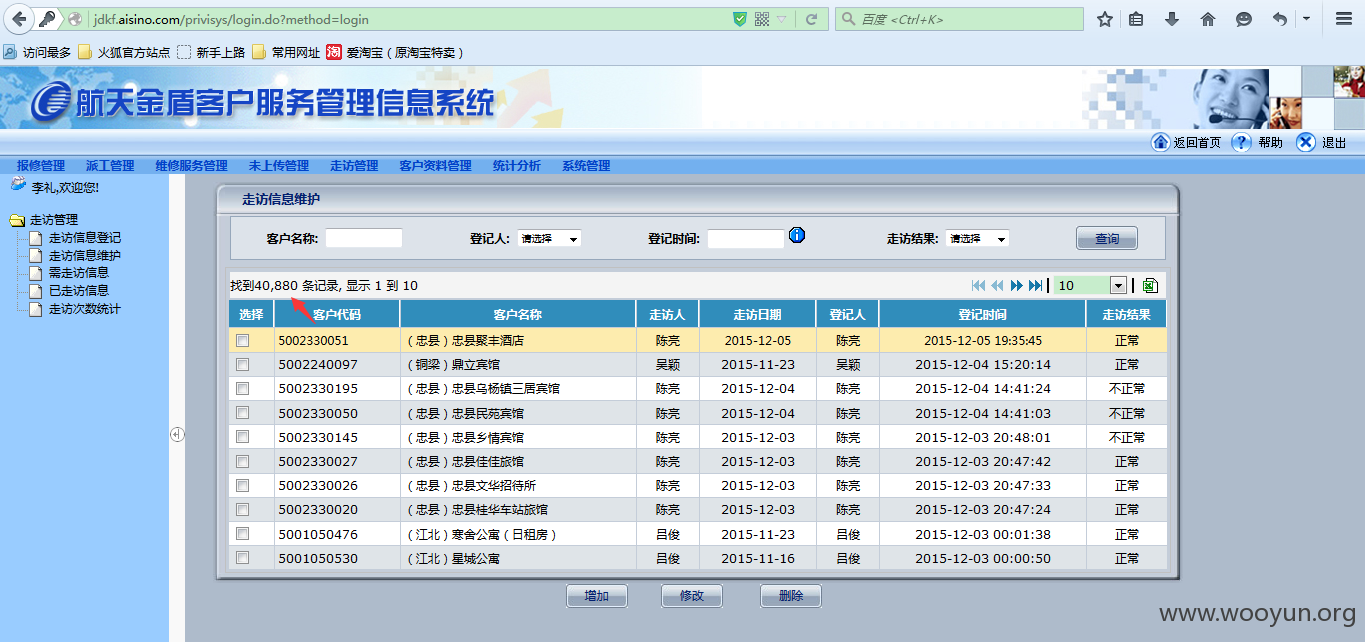Click the key site-identity icon in address bar
This screenshot has height=642, width=1365.
48,19
